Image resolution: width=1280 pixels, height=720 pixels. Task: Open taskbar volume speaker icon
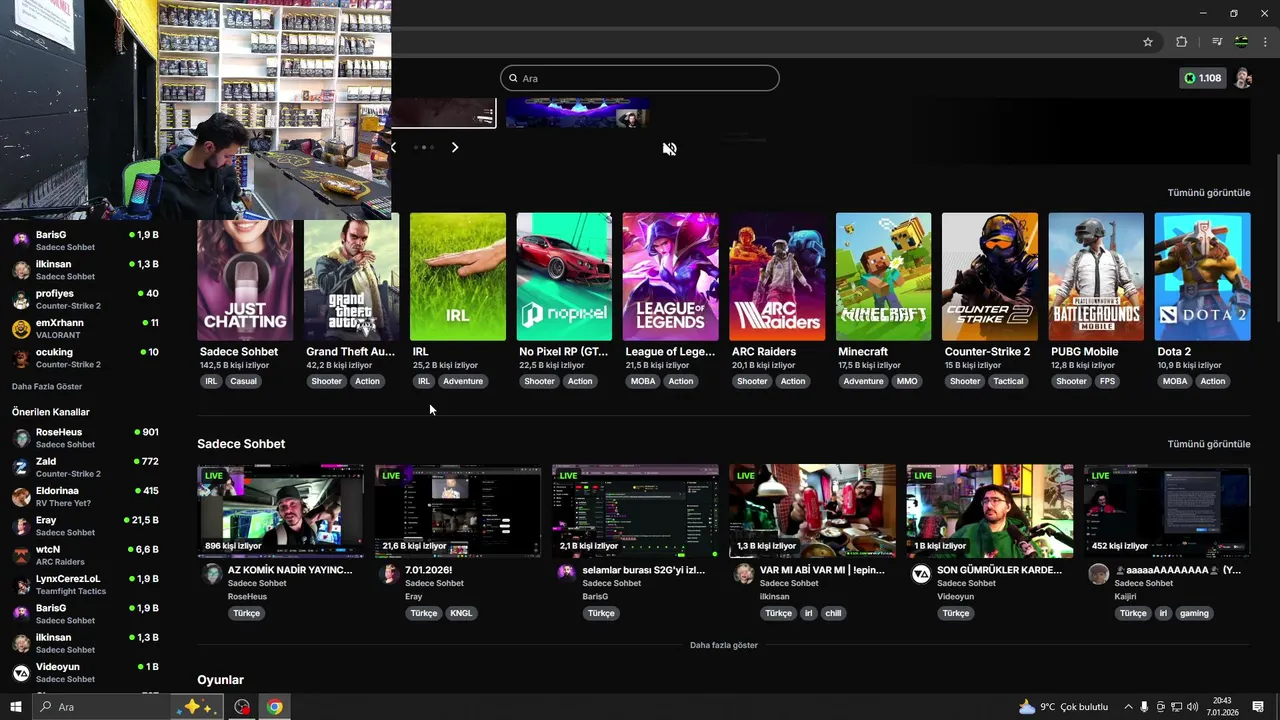pyautogui.click(x=1192, y=707)
